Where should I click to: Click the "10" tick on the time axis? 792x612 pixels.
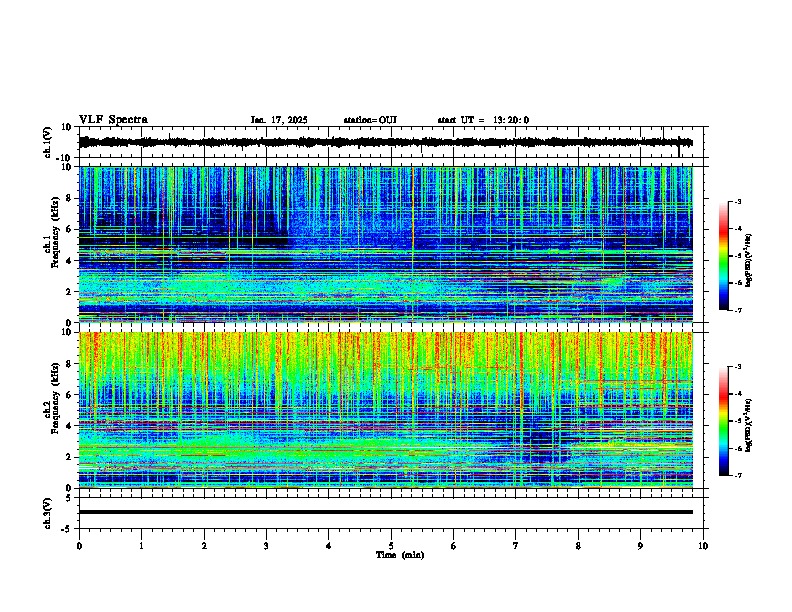[x=703, y=546]
